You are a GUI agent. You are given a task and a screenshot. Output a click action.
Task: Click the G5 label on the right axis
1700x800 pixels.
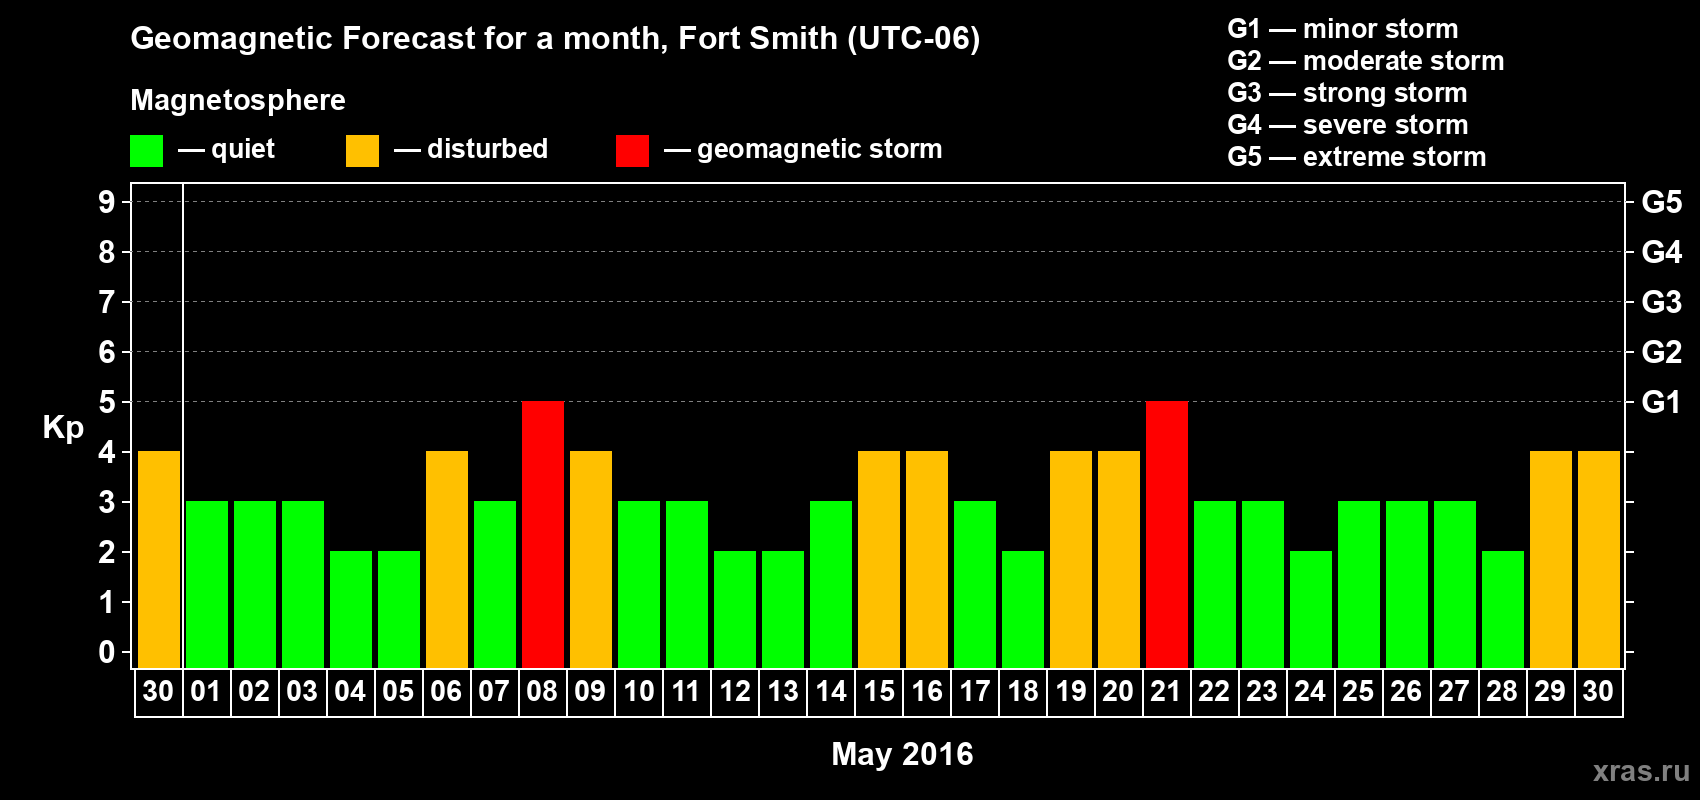pyautogui.click(x=1661, y=202)
